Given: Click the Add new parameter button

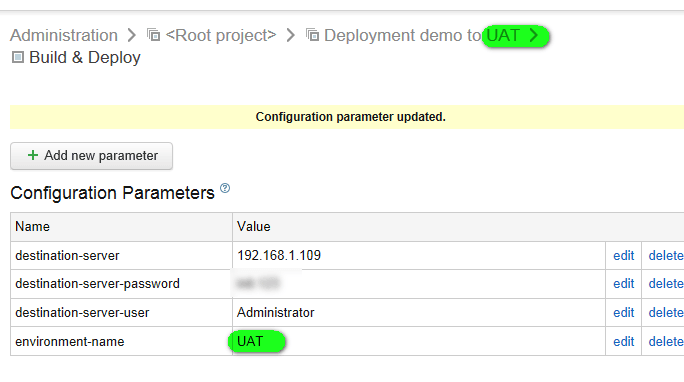Looking at the screenshot, I should [x=92, y=156].
